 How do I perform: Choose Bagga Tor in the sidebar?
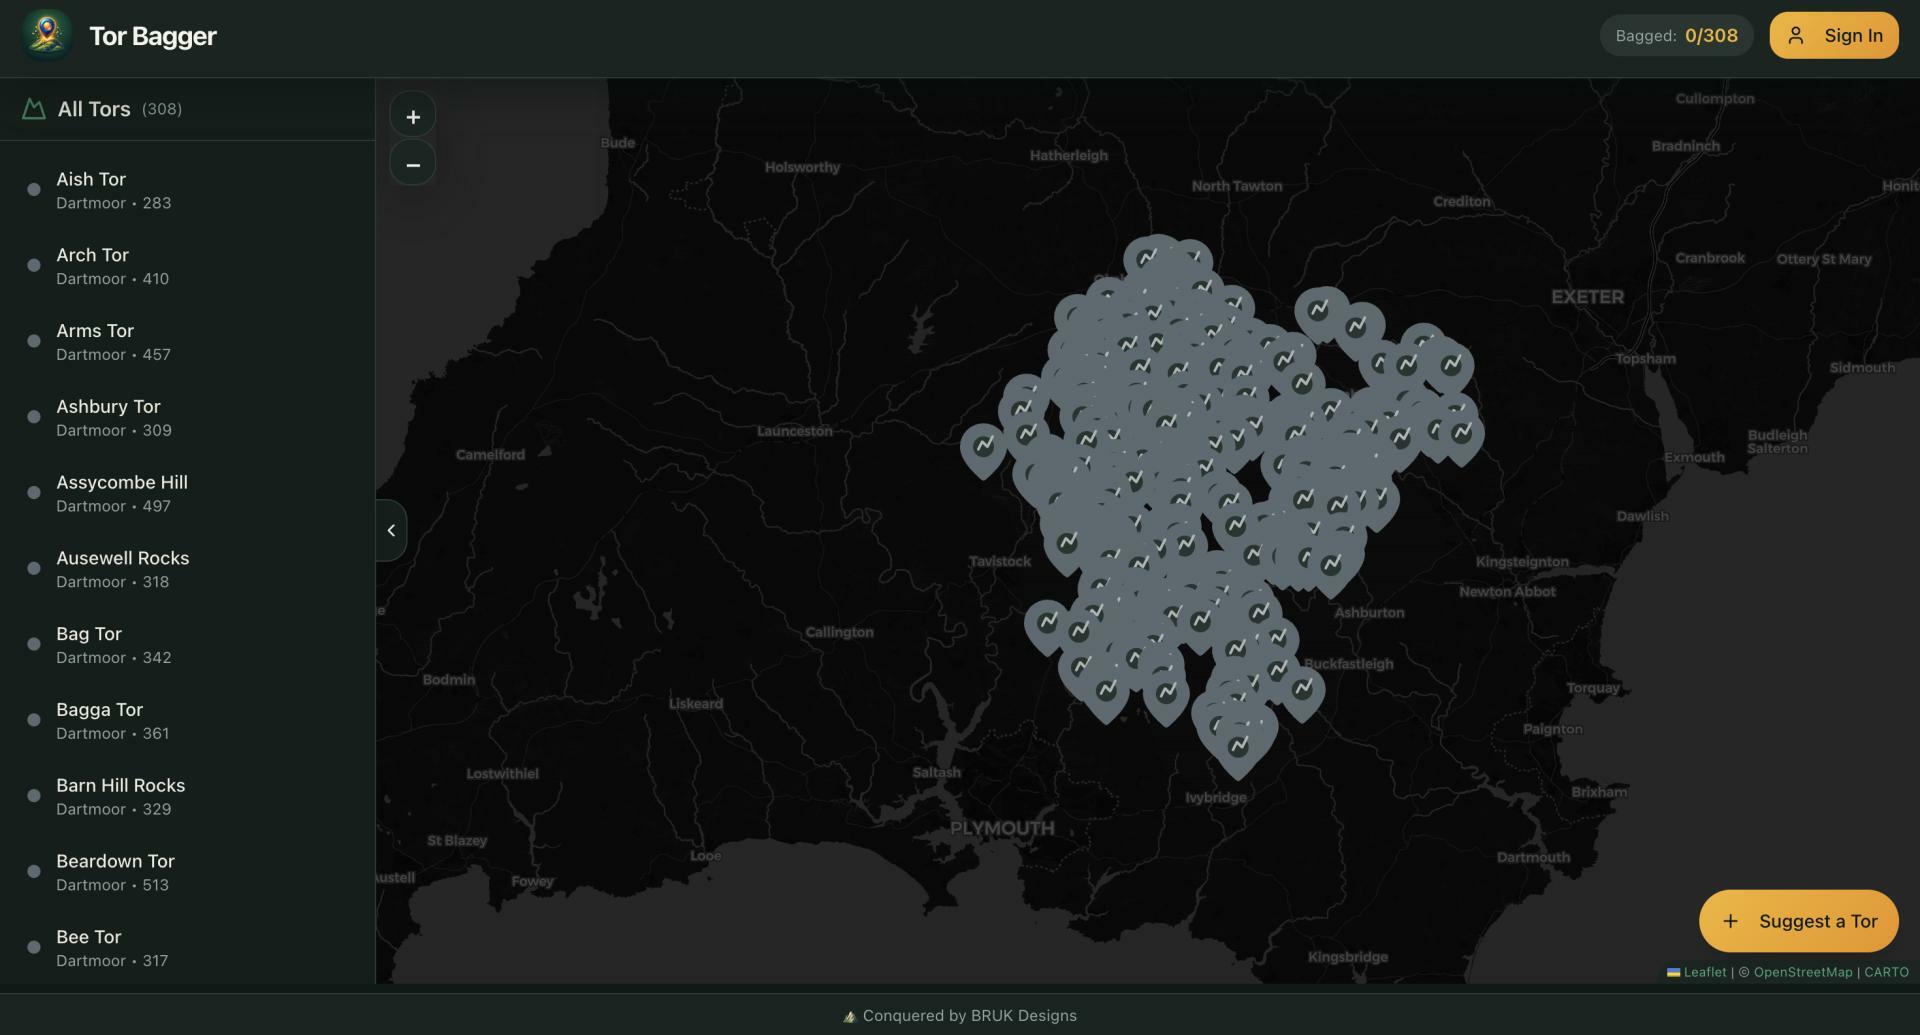coord(99,710)
